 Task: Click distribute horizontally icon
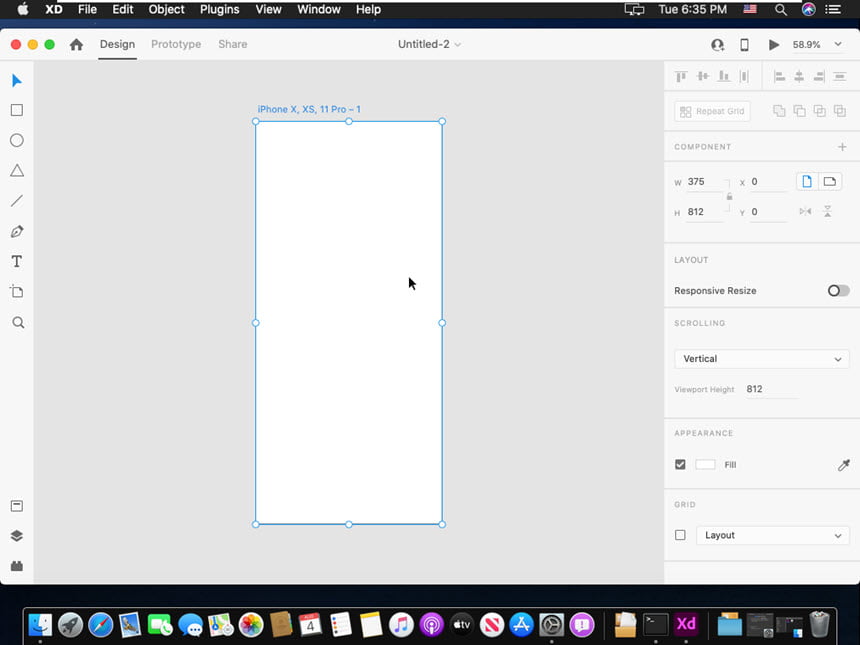[744, 76]
